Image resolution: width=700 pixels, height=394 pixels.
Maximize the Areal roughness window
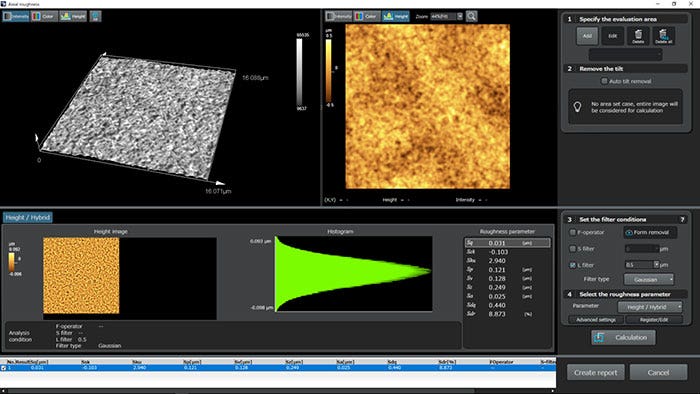[674, 4]
